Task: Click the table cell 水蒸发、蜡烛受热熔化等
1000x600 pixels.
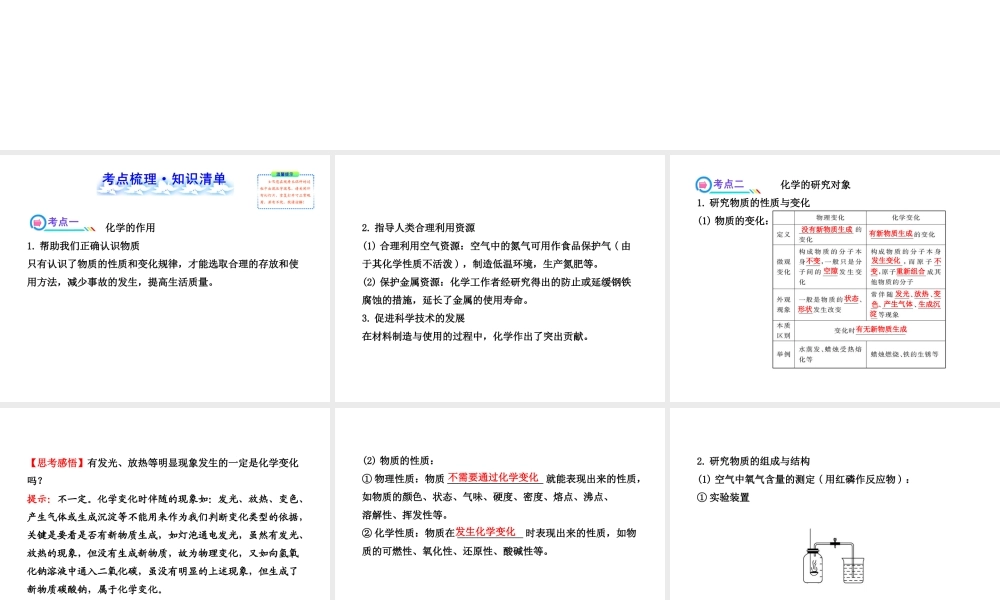Action: 830,354
